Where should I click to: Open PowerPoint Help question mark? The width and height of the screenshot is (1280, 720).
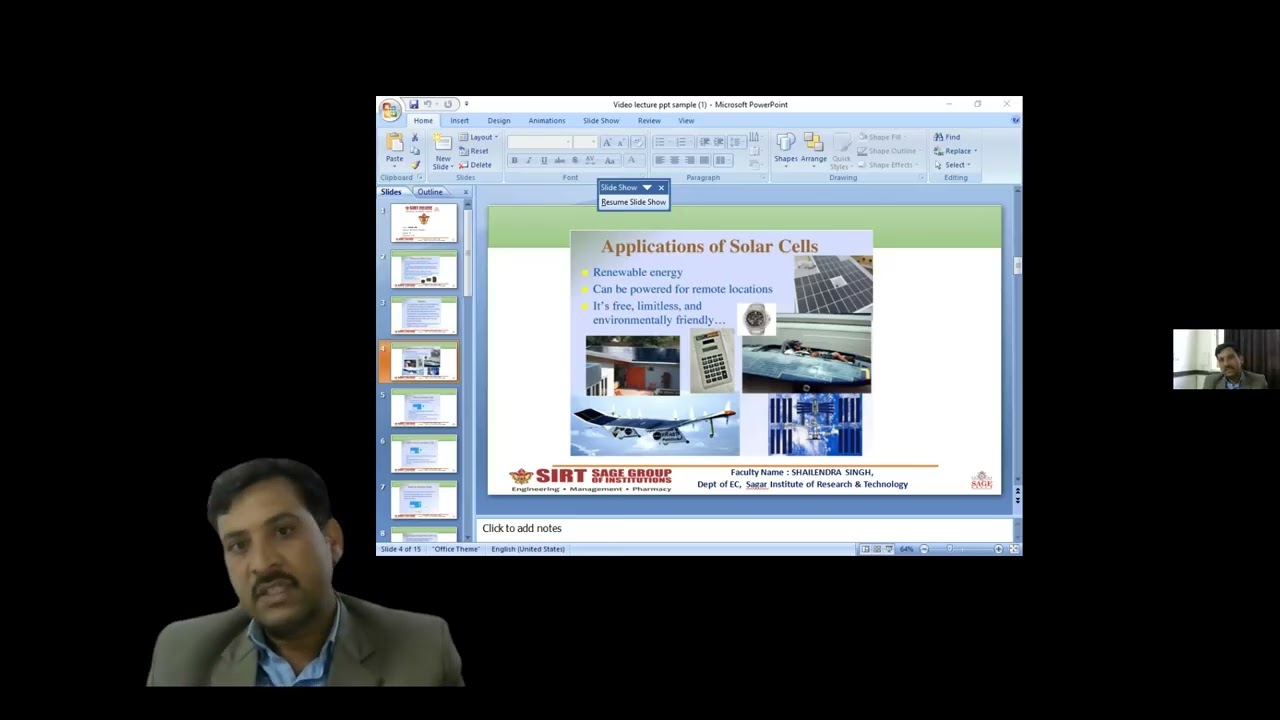click(x=1015, y=120)
